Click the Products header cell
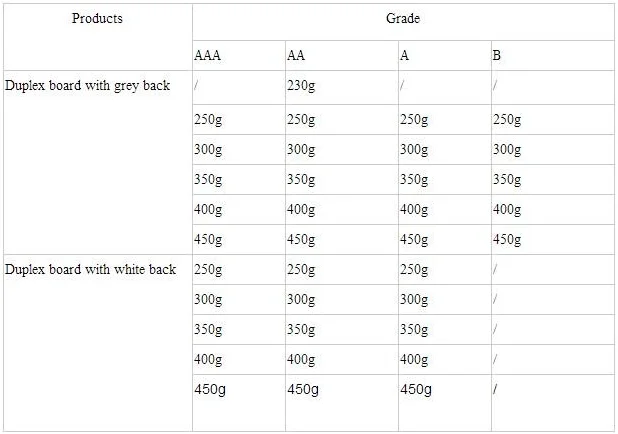The height and width of the screenshot is (434, 618). click(x=97, y=19)
